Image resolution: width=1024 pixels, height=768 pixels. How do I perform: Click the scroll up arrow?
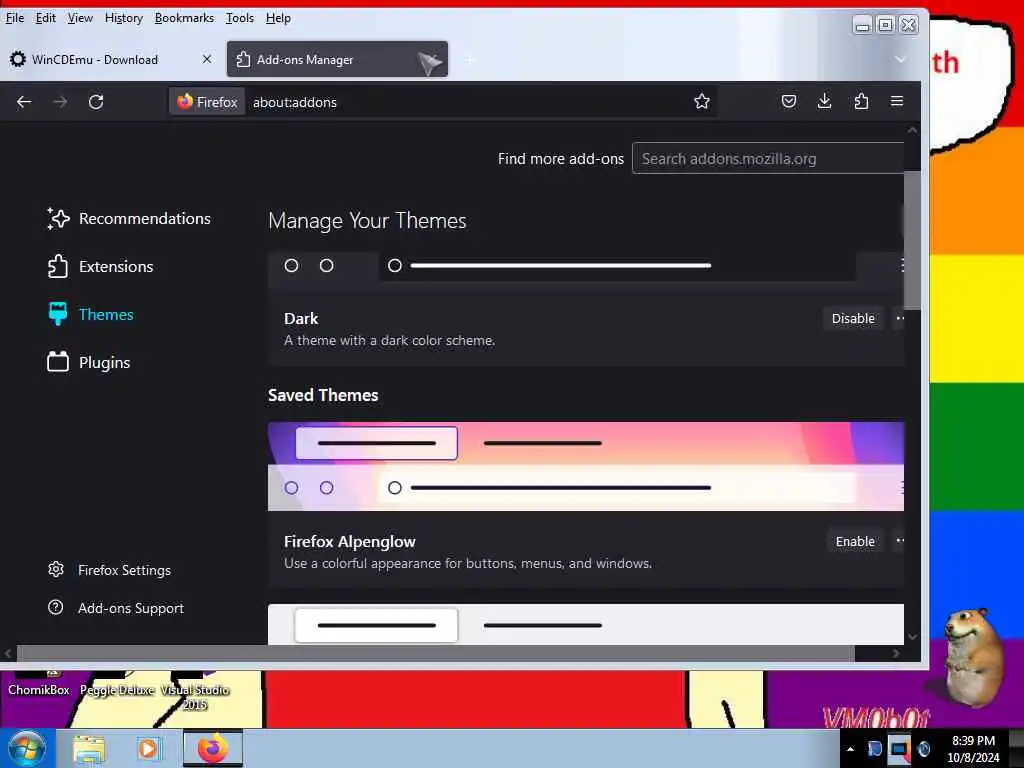(x=912, y=131)
